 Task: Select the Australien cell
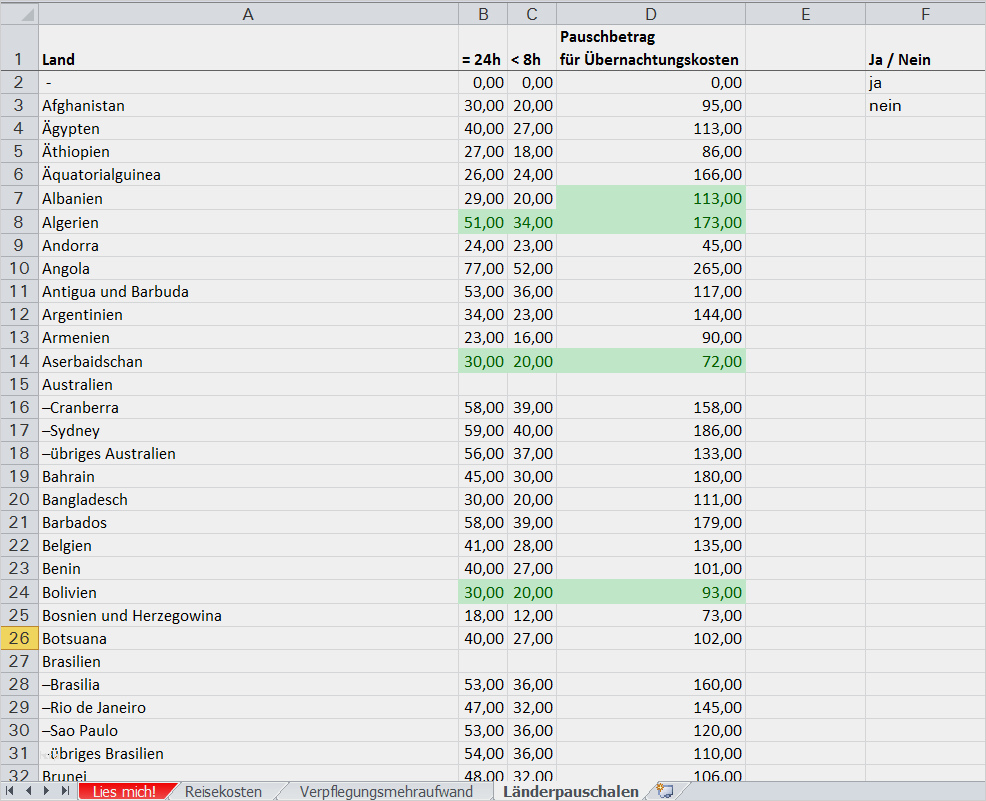click(248, 384)
